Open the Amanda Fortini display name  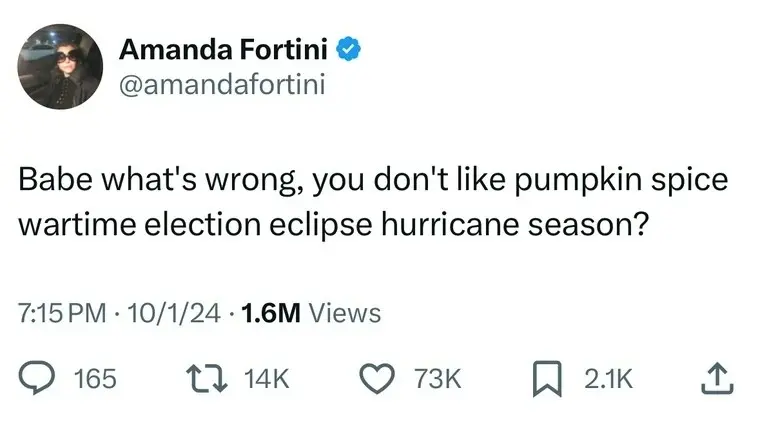click(x=224, y=48)
